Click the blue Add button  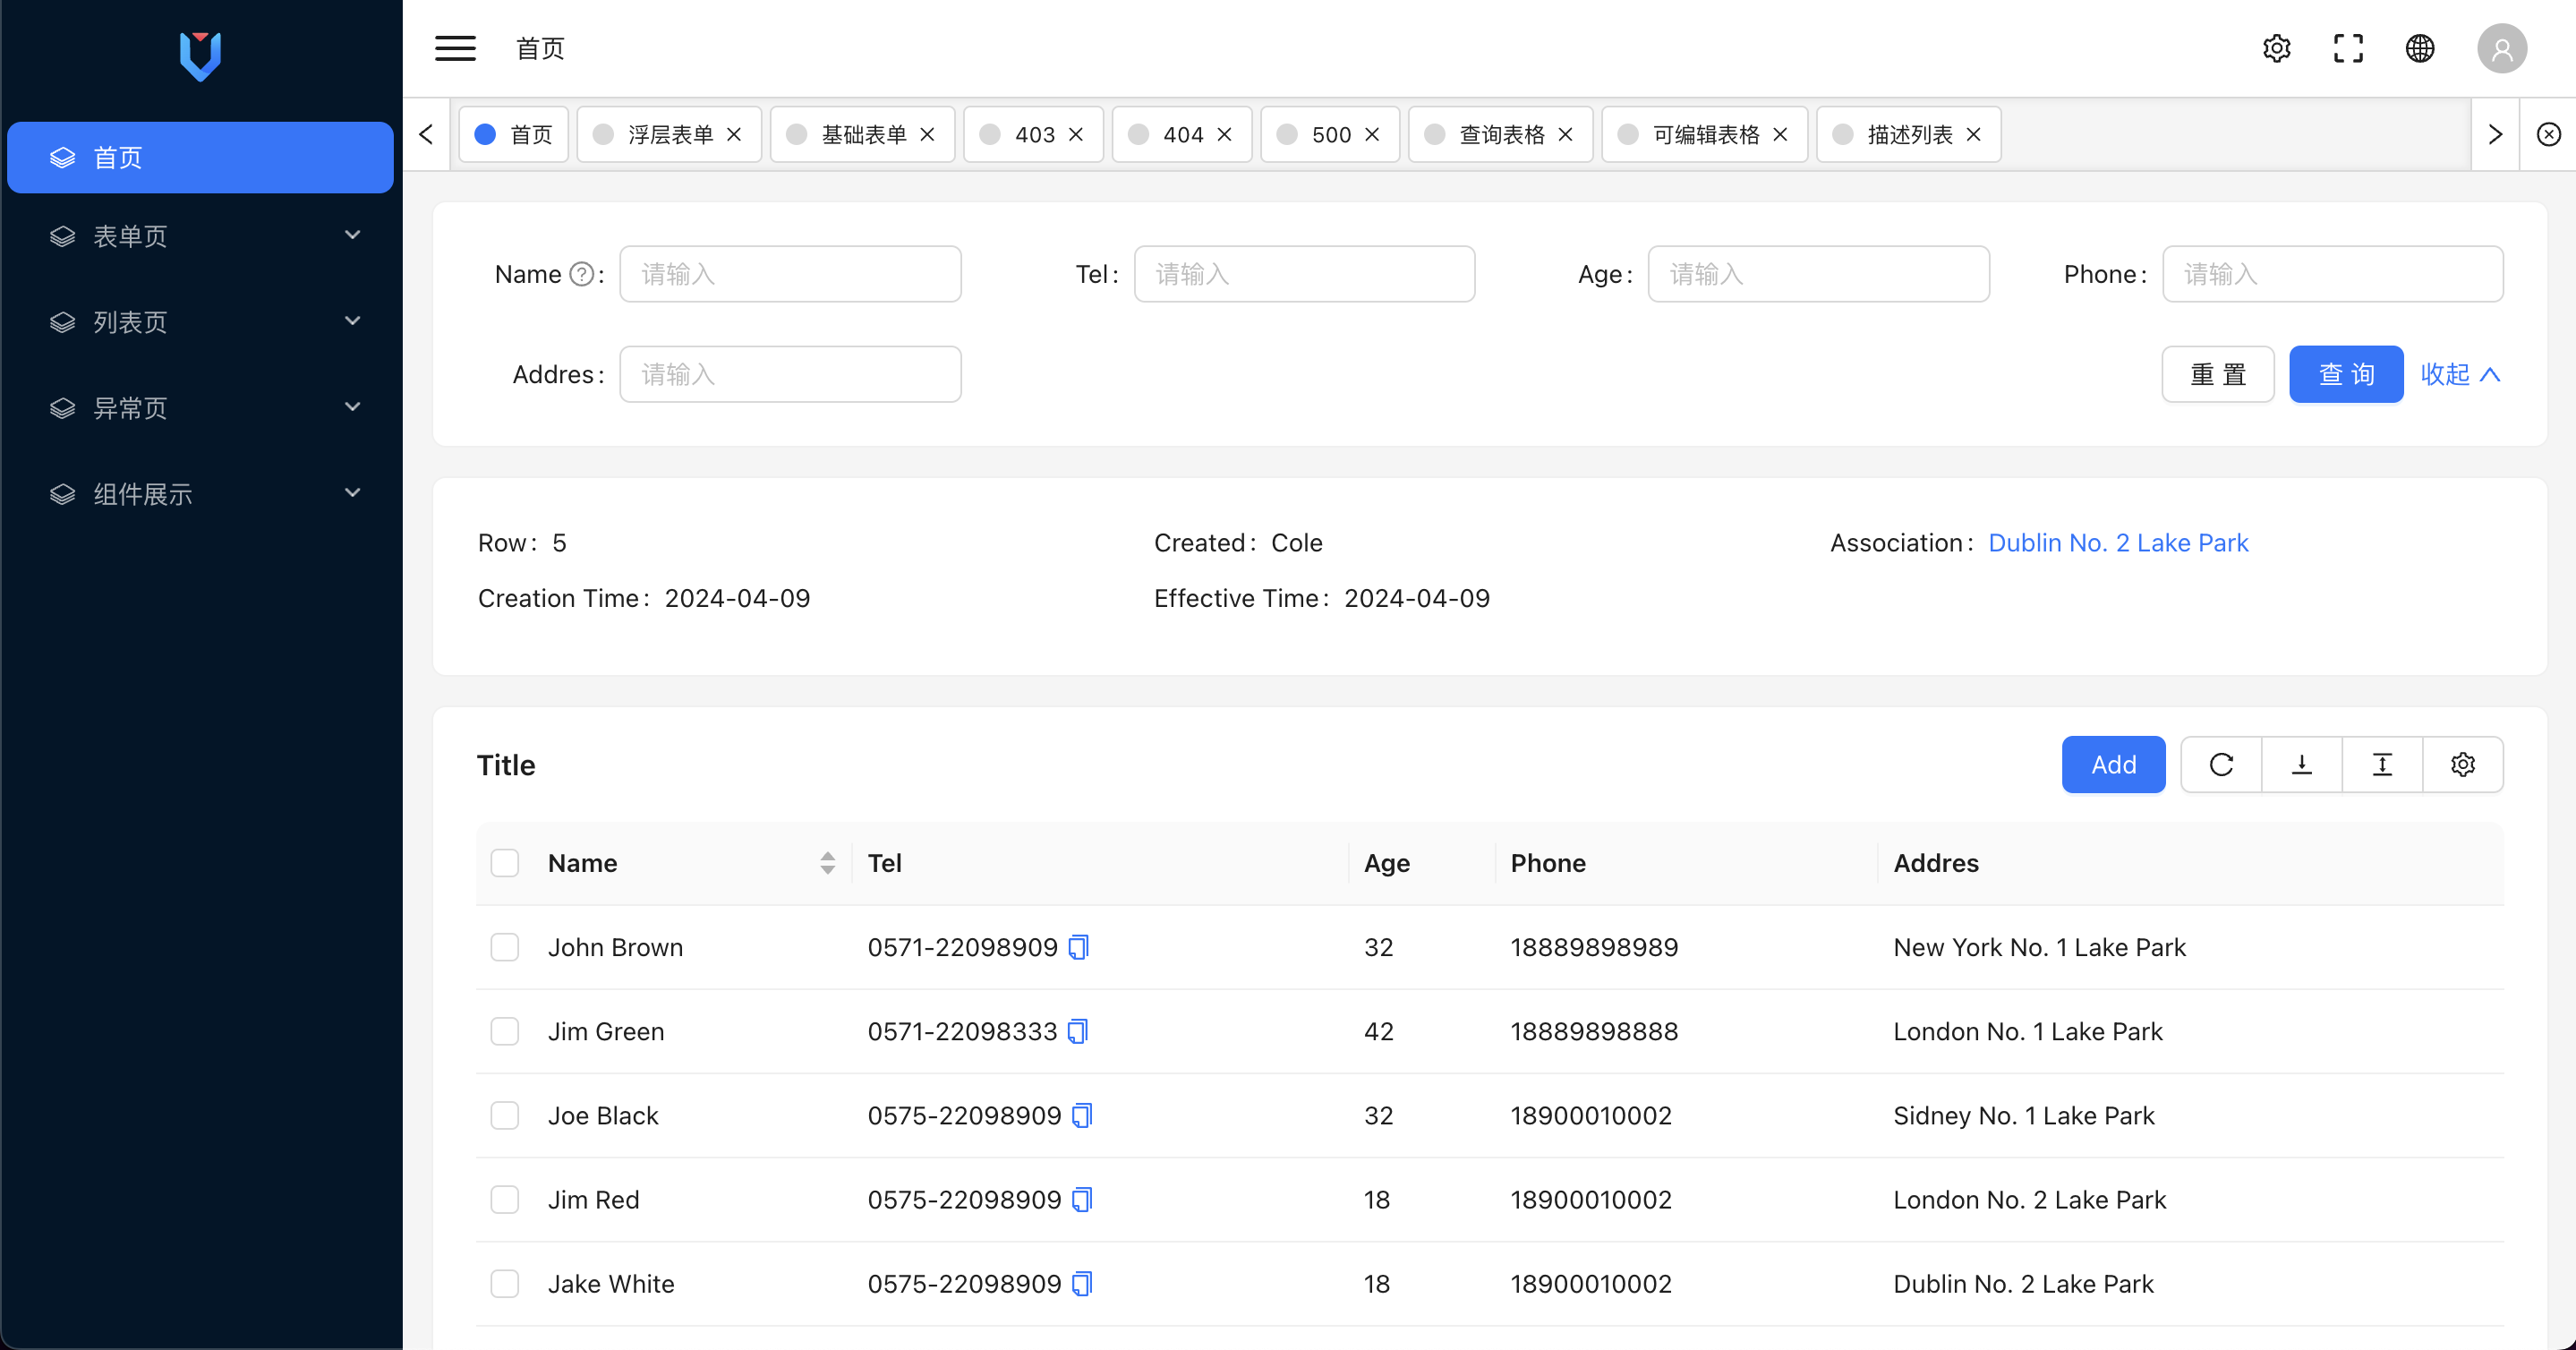[2113, 765]
